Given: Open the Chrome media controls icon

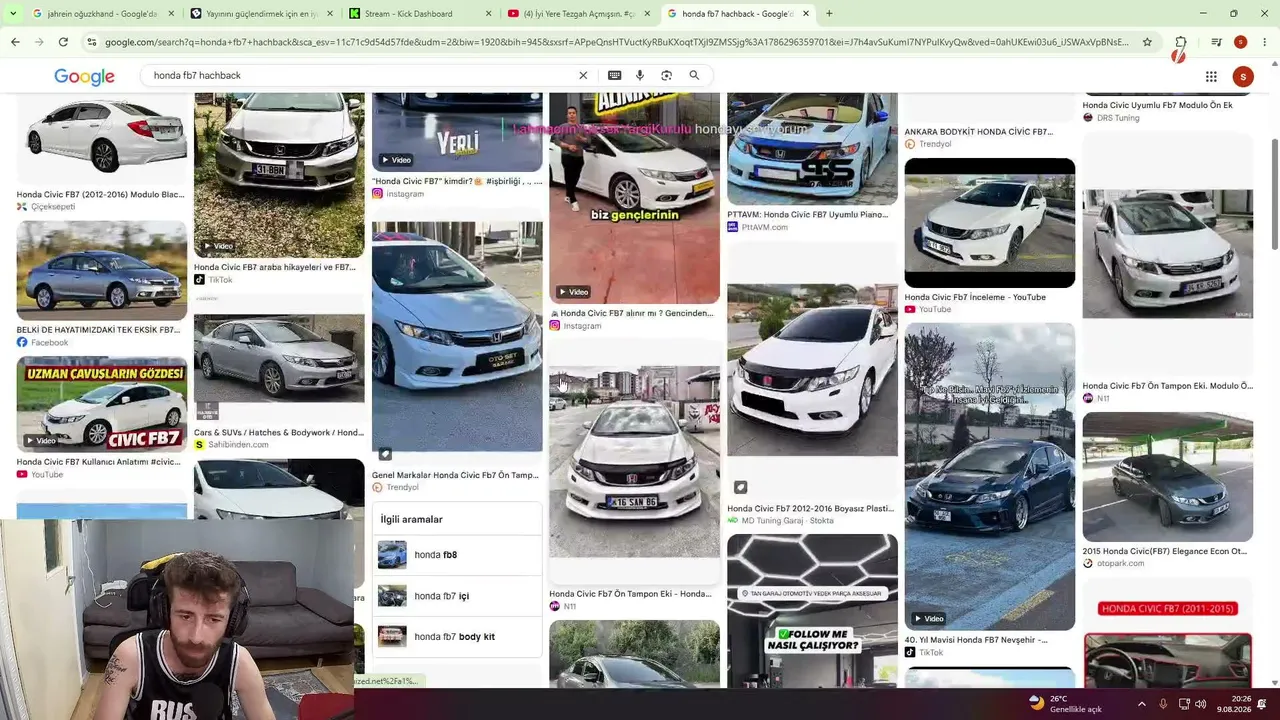Looking at the screenshot, I should (x=1216, y=42).
